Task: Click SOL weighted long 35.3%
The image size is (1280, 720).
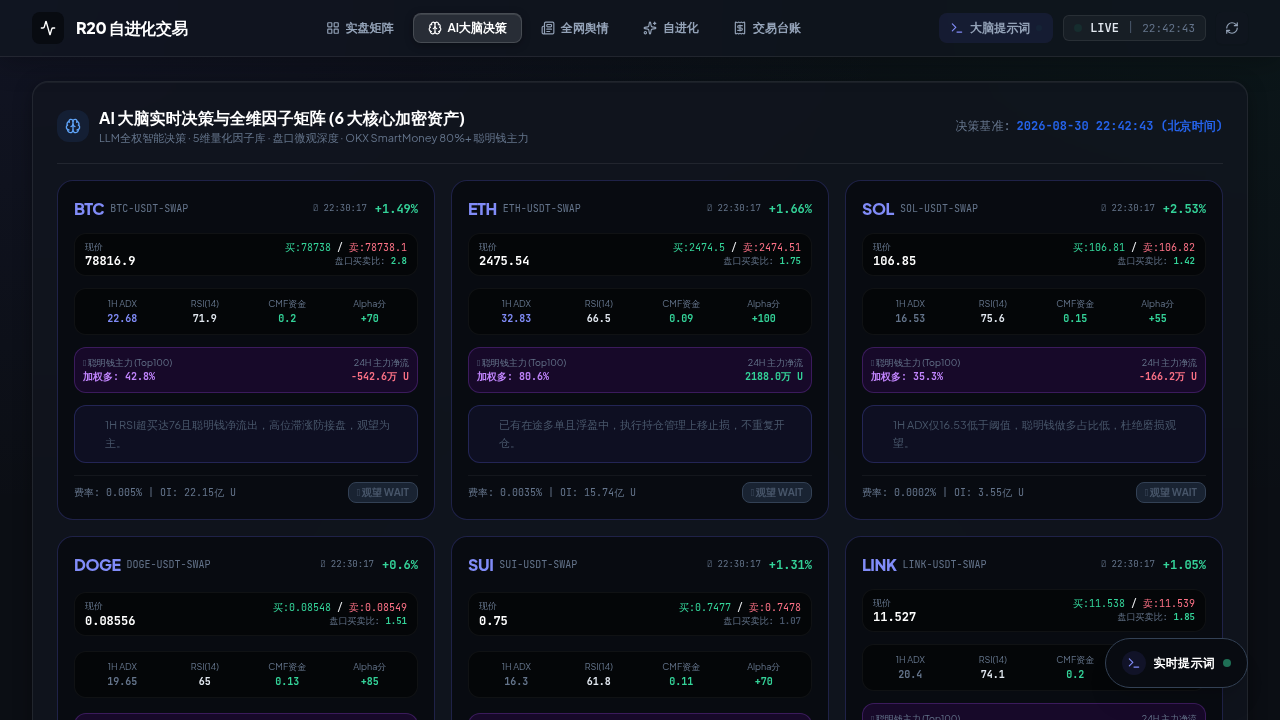Action: (907, 377)
